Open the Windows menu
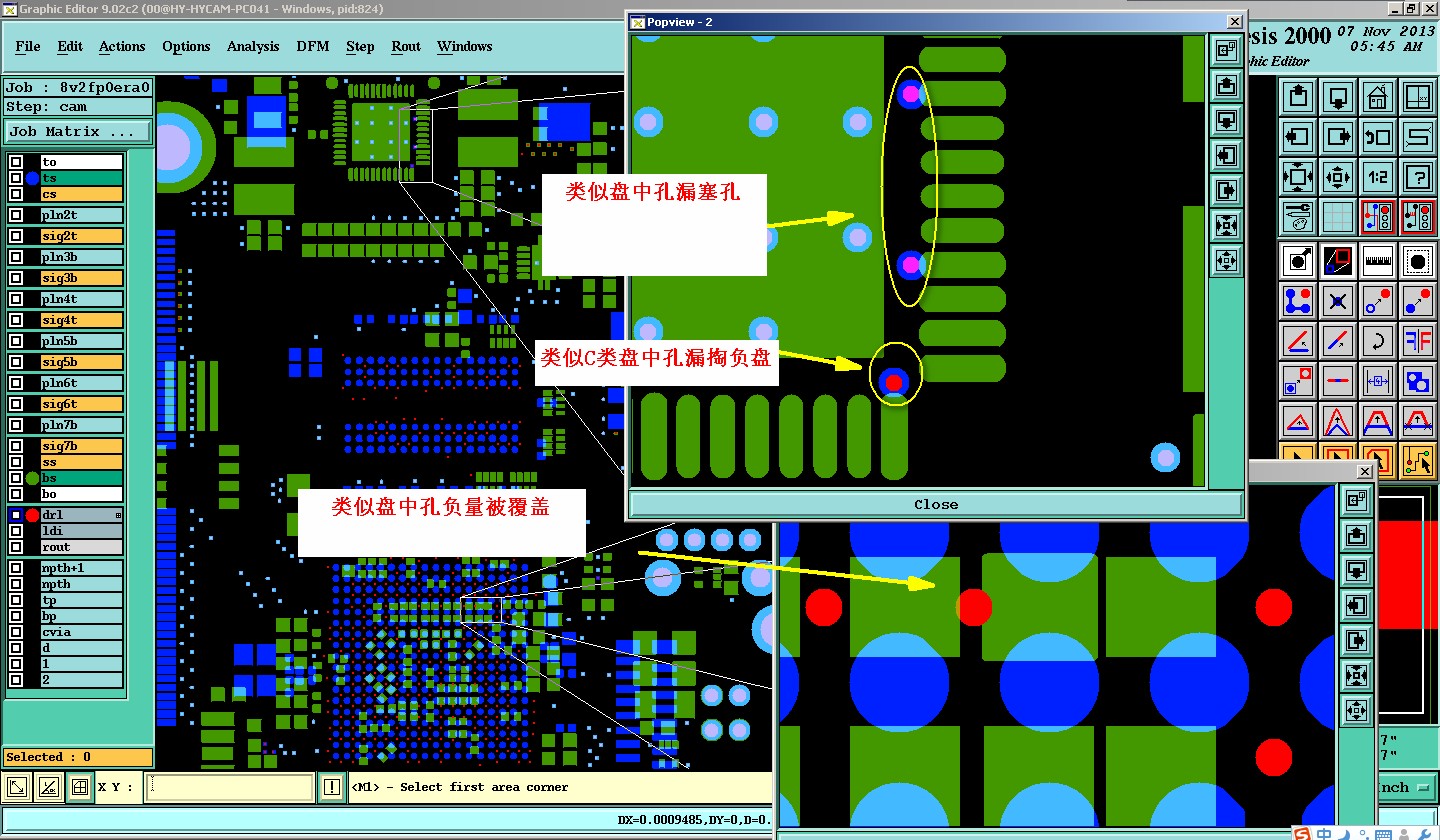Screen dimensions: 1440x840 pyautogui.click(x=464, y=46)
